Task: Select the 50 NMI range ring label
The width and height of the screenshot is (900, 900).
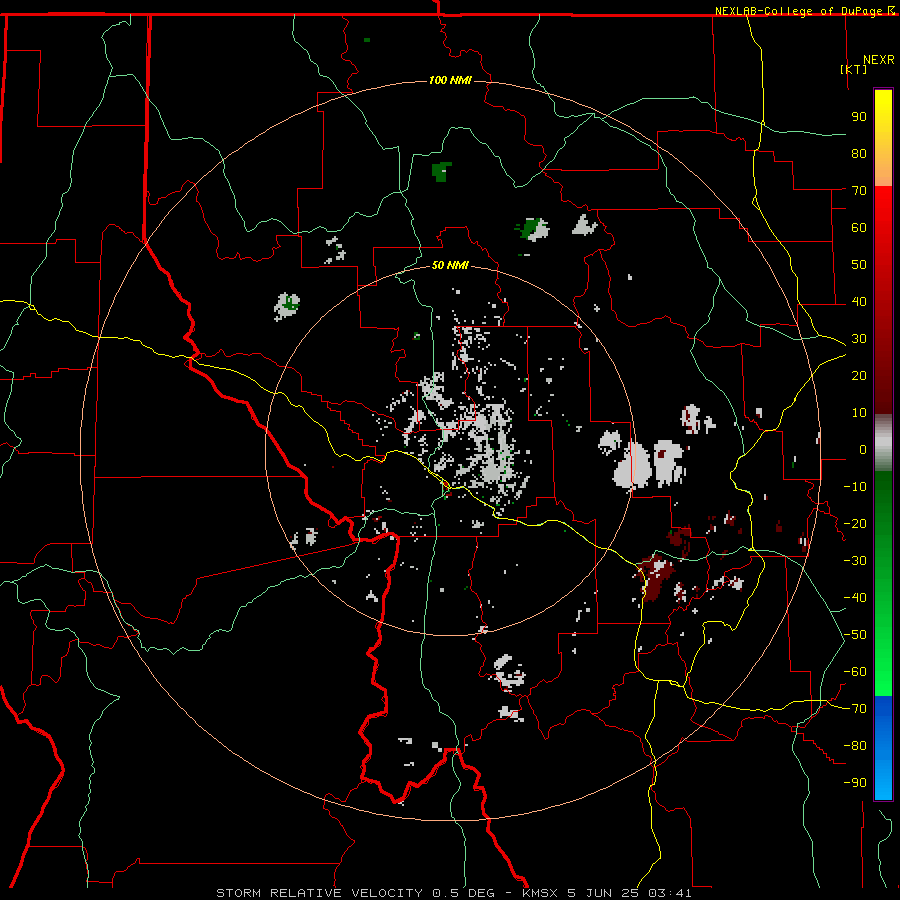Action: (x=450, y=265)
